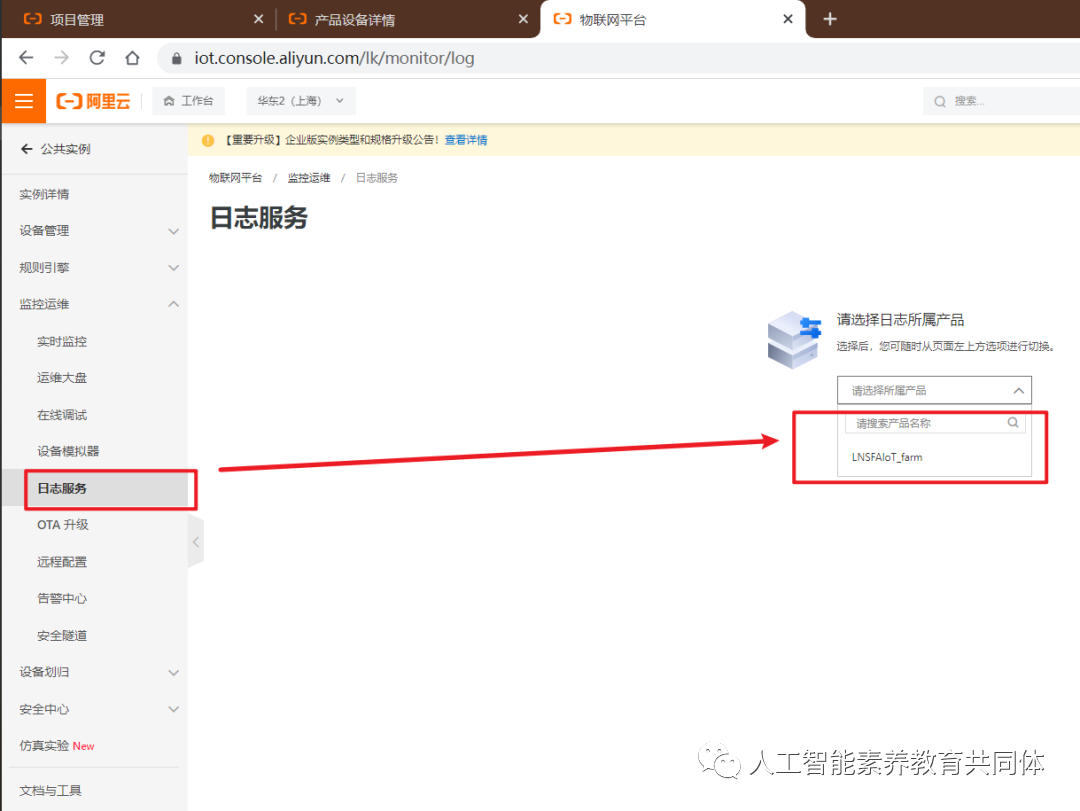Click the Aliyun (阿里云) logo
Viewport: 1080px width, 811px height.
93,101
